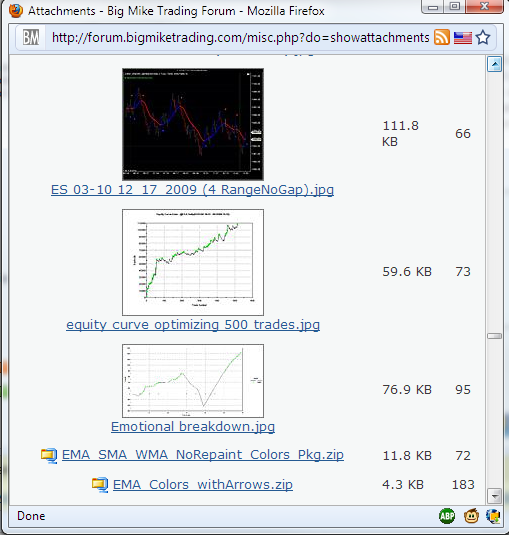509x535 pixels.
Task: Open Emotional breakdown.jpg link
Action: (x=193, y=426)
